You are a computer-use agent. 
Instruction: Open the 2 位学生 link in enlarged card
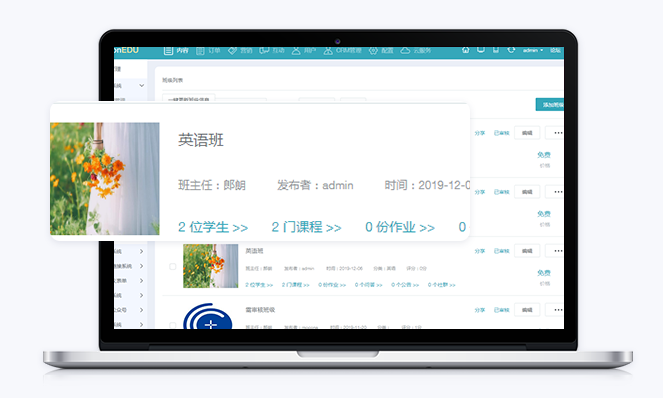(213, 227)
